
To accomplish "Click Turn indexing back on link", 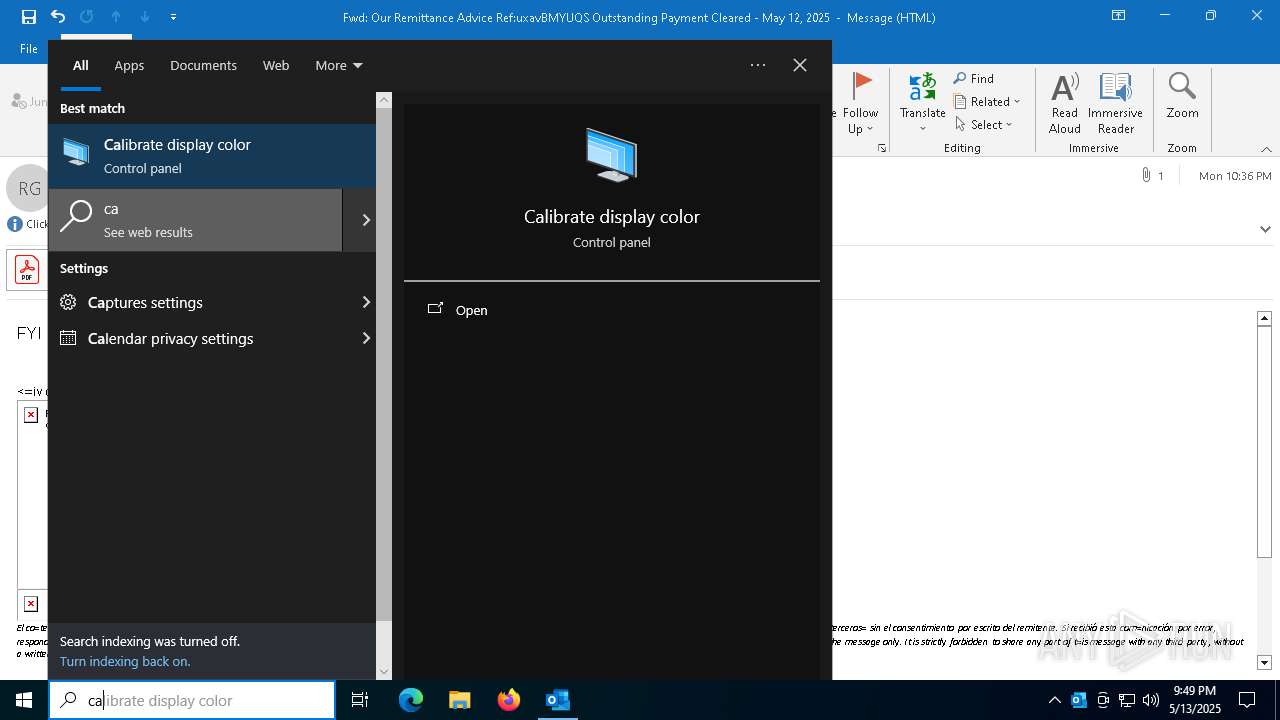I will click(x=125, y=661).
